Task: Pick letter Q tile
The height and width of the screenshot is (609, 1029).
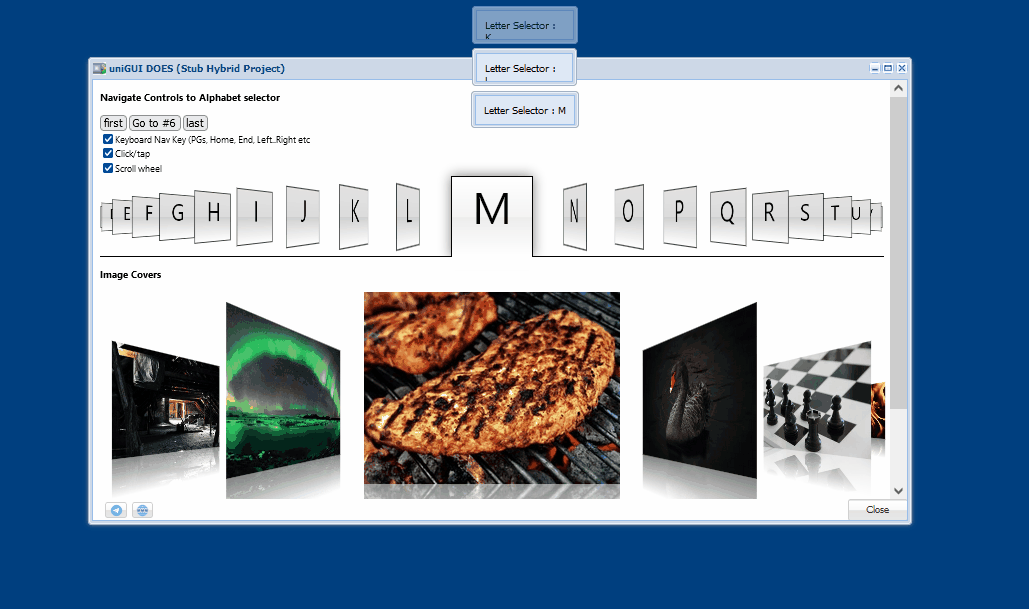Action: pos(728,215)
